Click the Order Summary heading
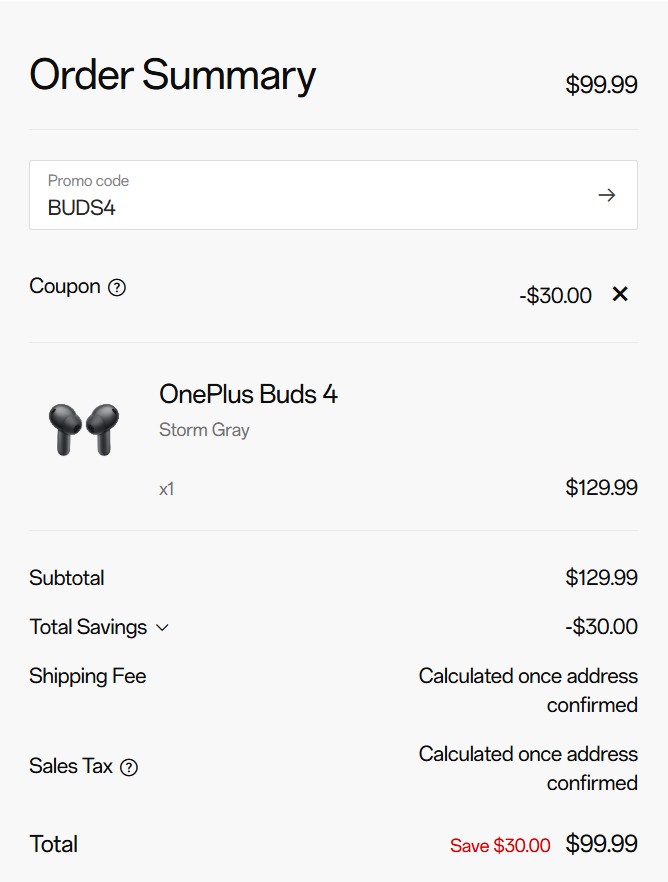Screen dimensions: 668x882 coord(172,75)
